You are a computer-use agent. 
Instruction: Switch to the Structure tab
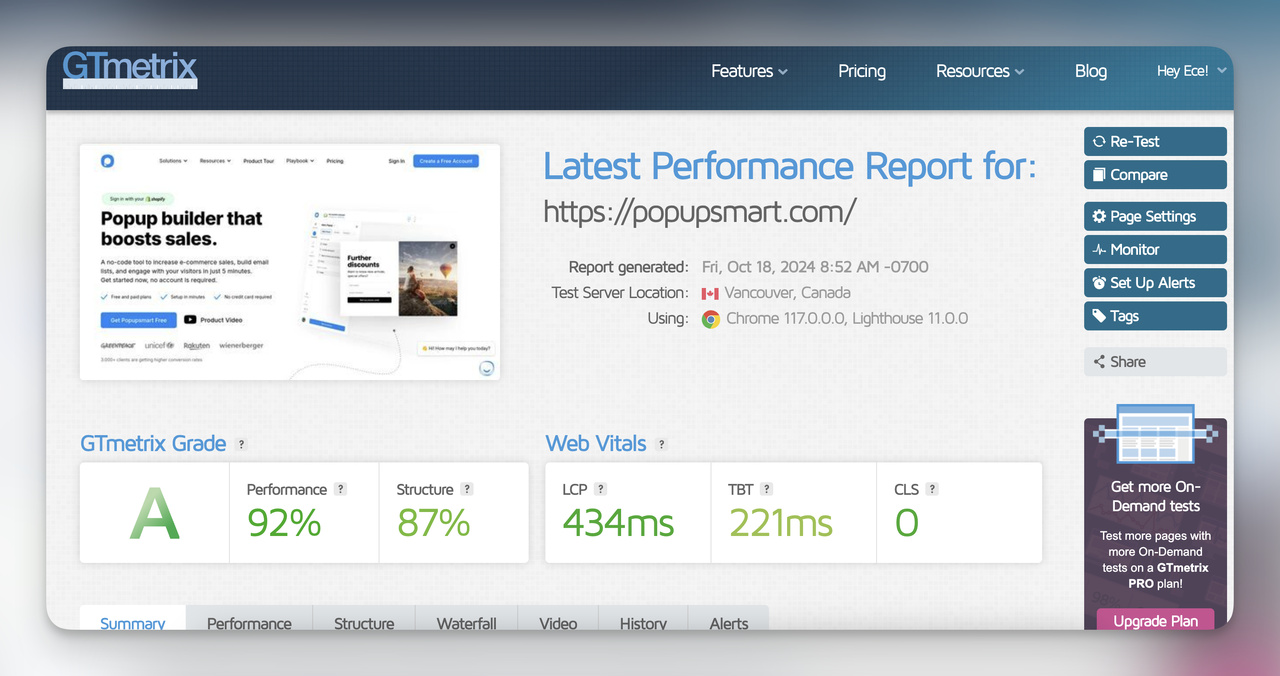coord(364,620)
